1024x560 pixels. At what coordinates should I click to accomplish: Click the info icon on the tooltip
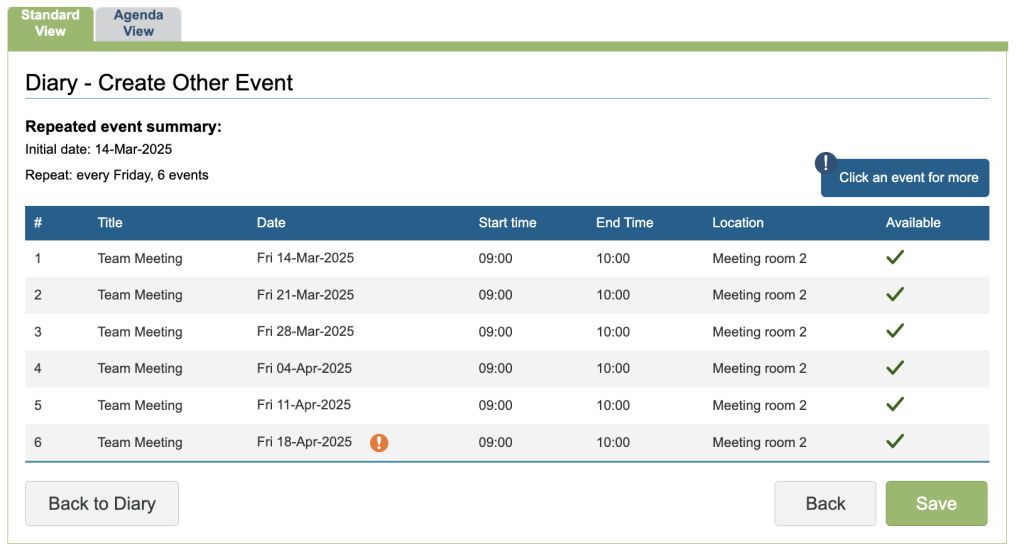(826, 163)
